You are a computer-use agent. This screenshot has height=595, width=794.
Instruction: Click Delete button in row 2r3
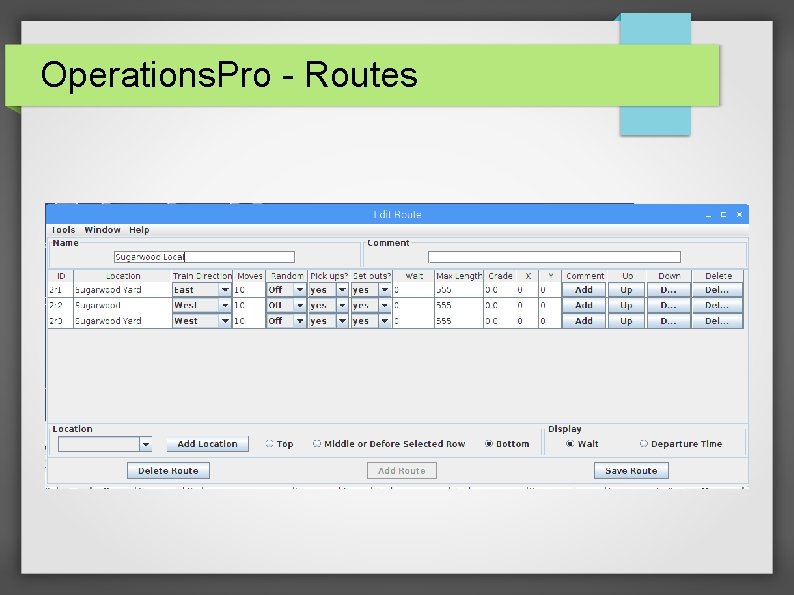pyautogui.click(x=717, y=321)
